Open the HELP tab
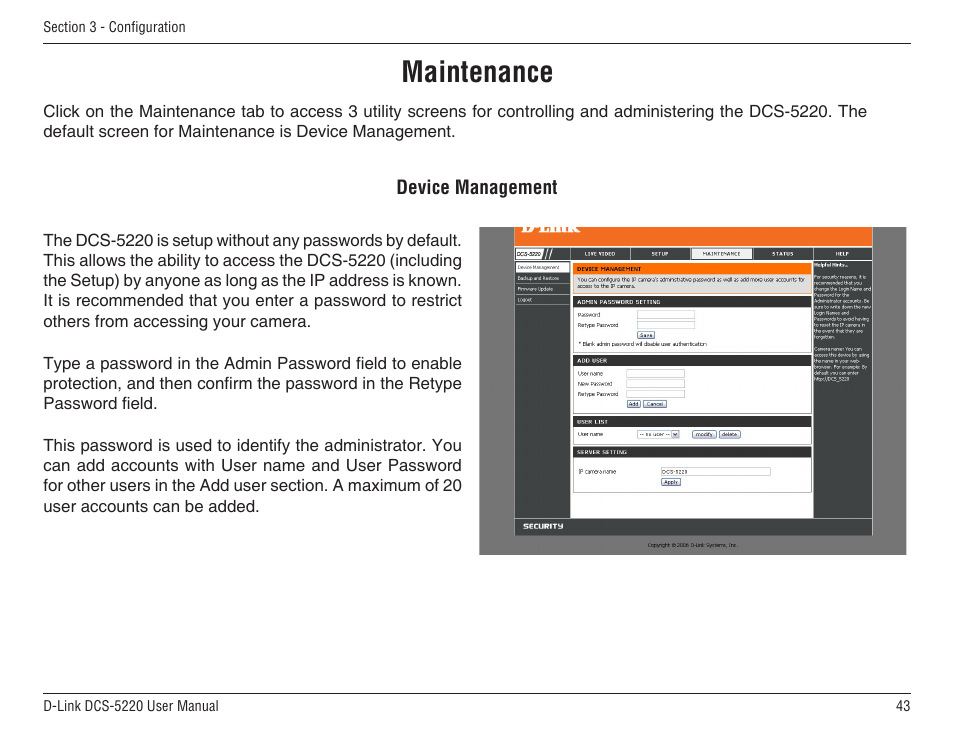 point(842,254)
